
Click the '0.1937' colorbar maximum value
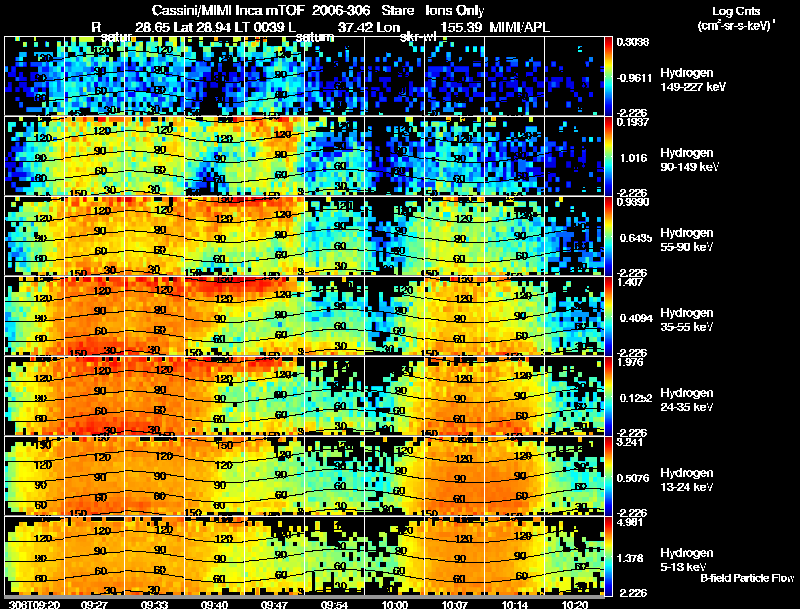coord(633,122)
